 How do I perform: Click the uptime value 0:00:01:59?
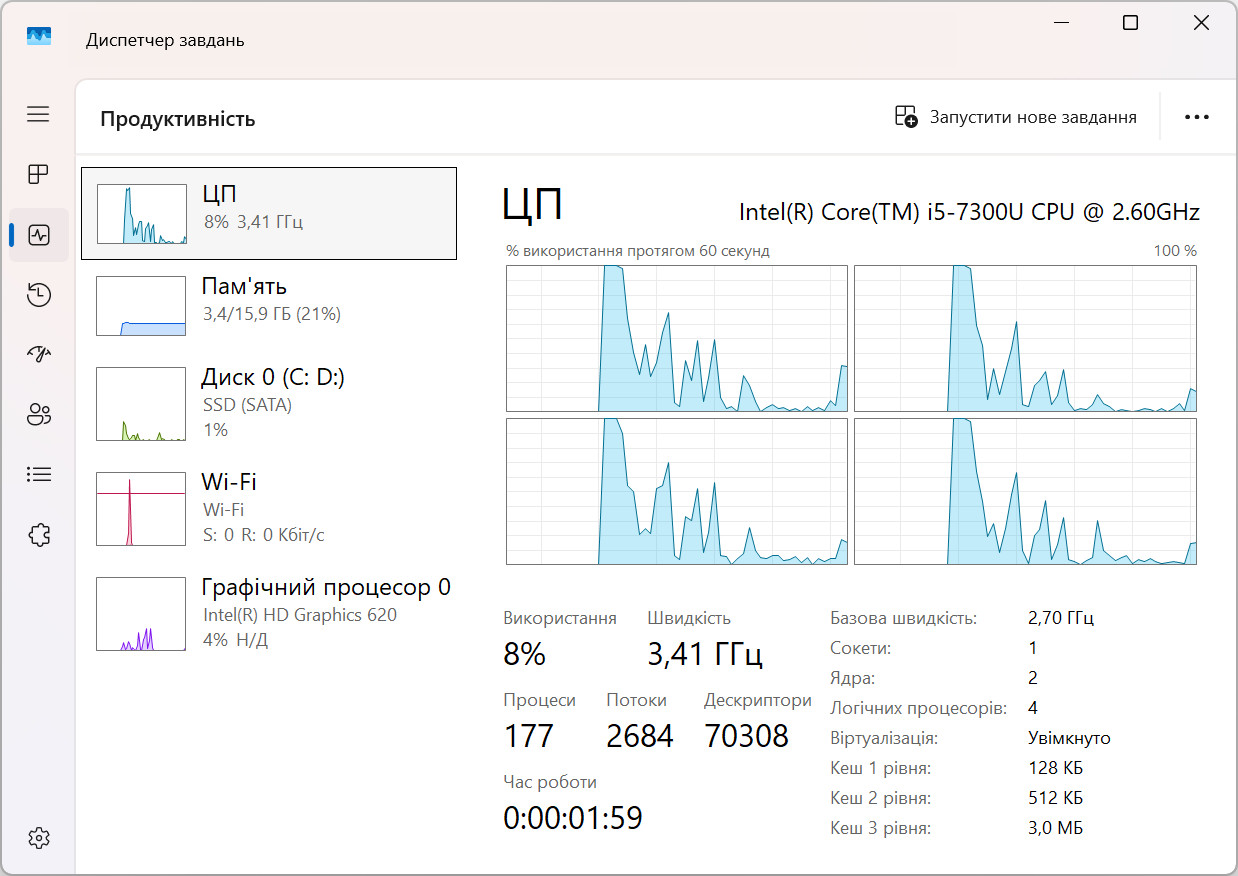[x=573, y=818]
